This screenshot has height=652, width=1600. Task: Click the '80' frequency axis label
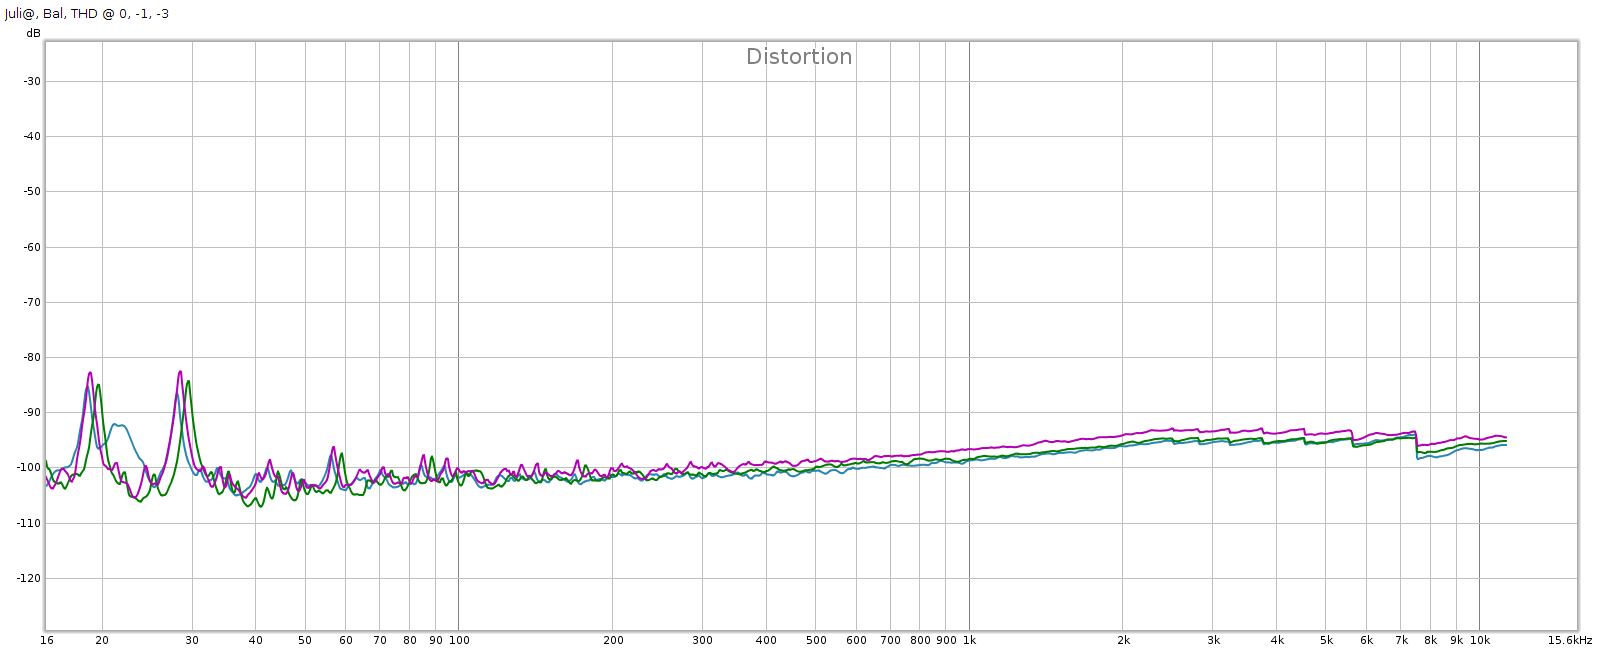[x=410, y=641]
